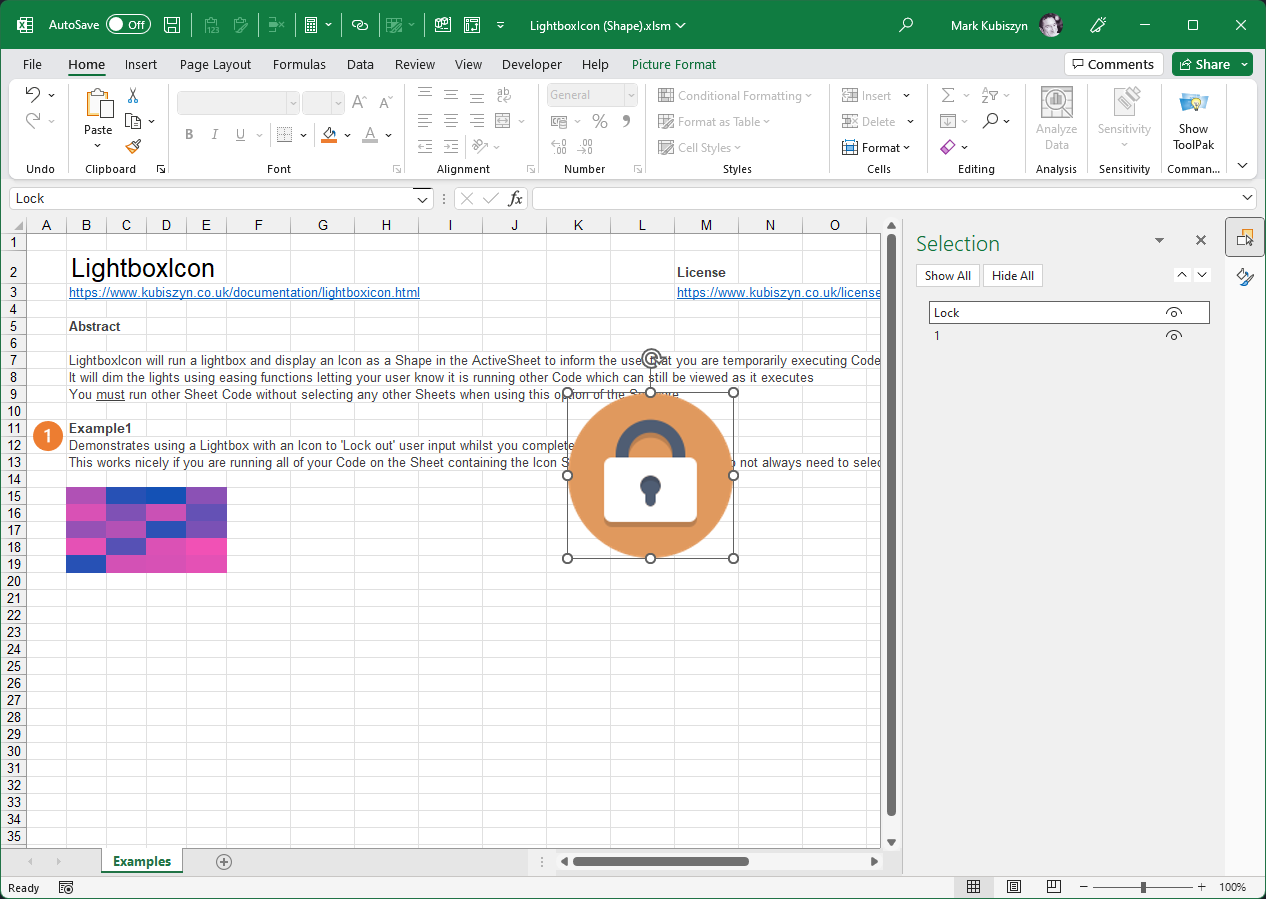The width and height of the screenshot is (1266, 899).
Task: Switch to the Developer tab
Action: point(531,64)
